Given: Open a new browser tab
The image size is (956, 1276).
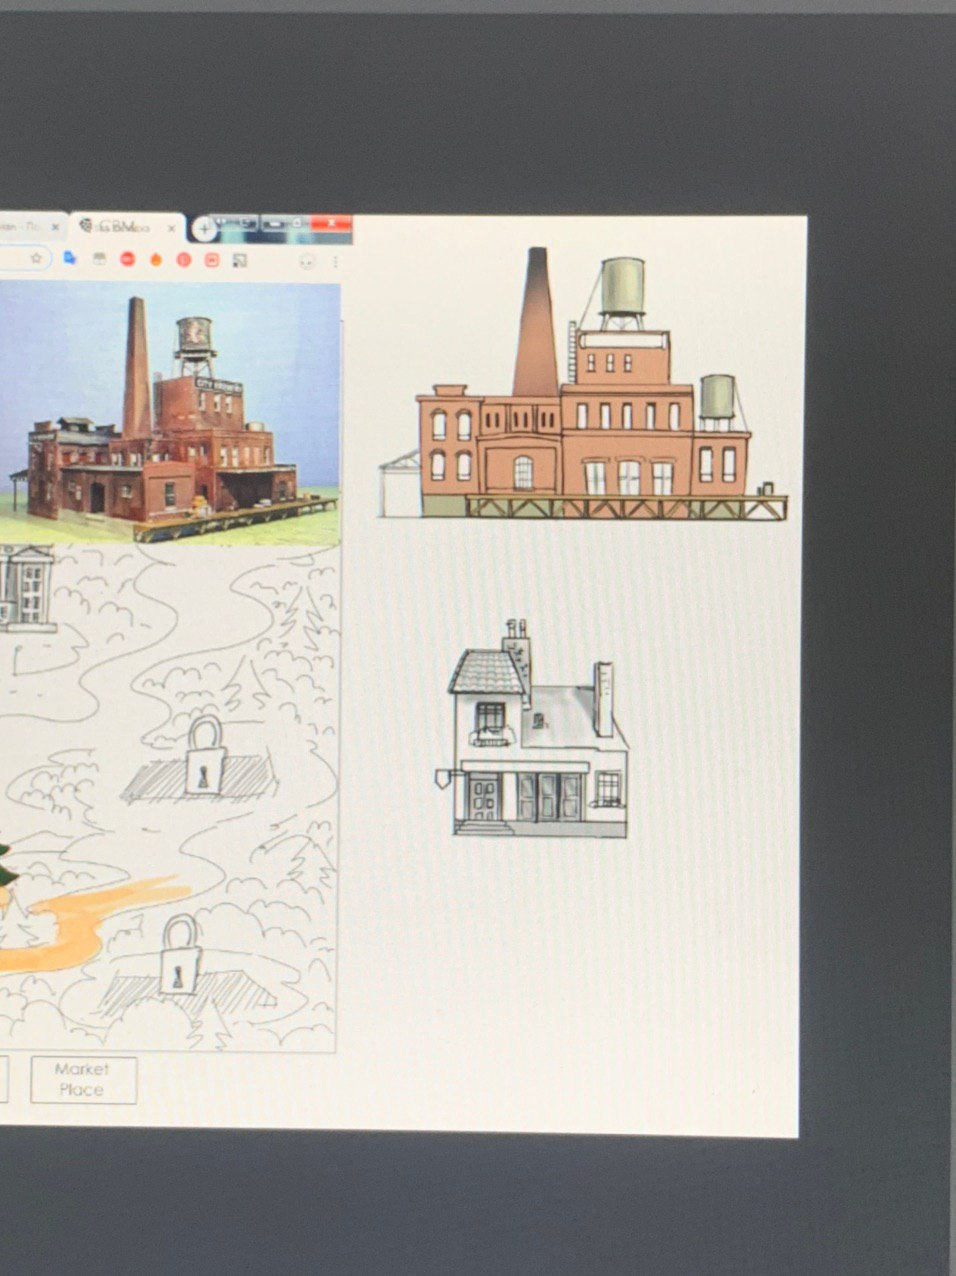Looking at the screenshot, I should (x=203, y=229).
